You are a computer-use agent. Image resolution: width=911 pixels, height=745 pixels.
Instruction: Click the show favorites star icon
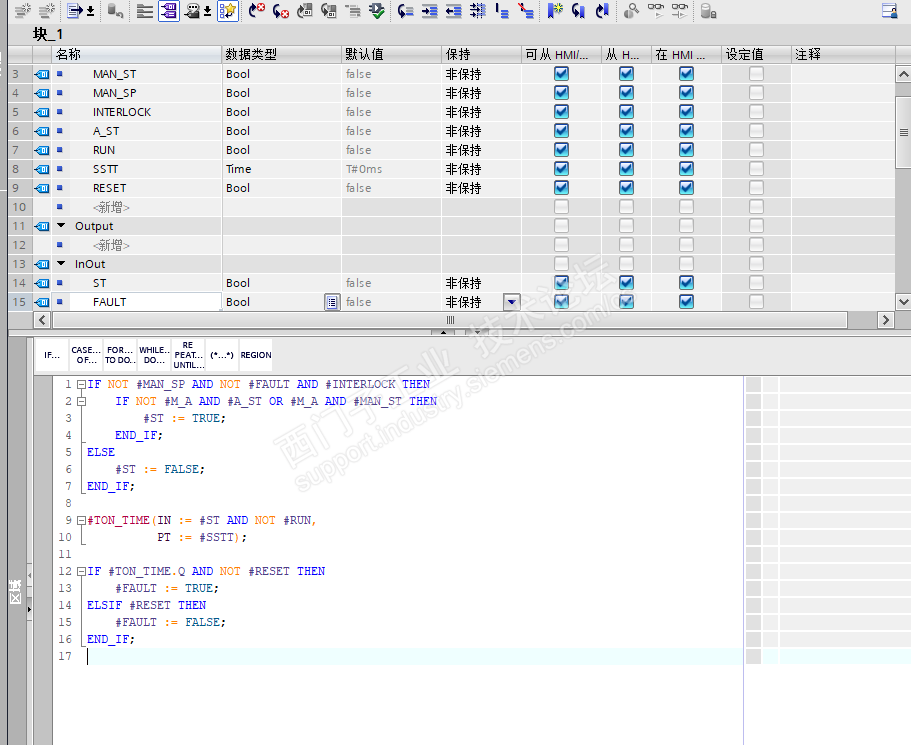click(228, 11)
